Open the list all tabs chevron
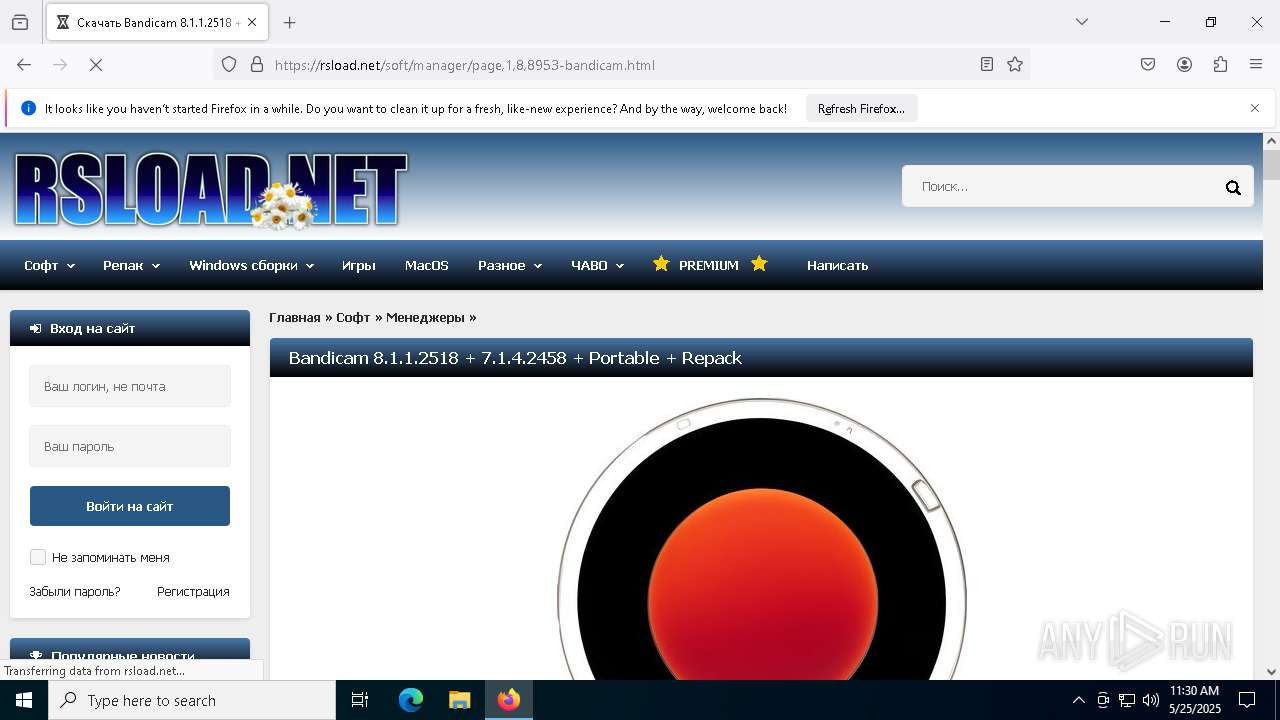Image resolution: width=1280 pixels, height=720 pixels. 1082,22
